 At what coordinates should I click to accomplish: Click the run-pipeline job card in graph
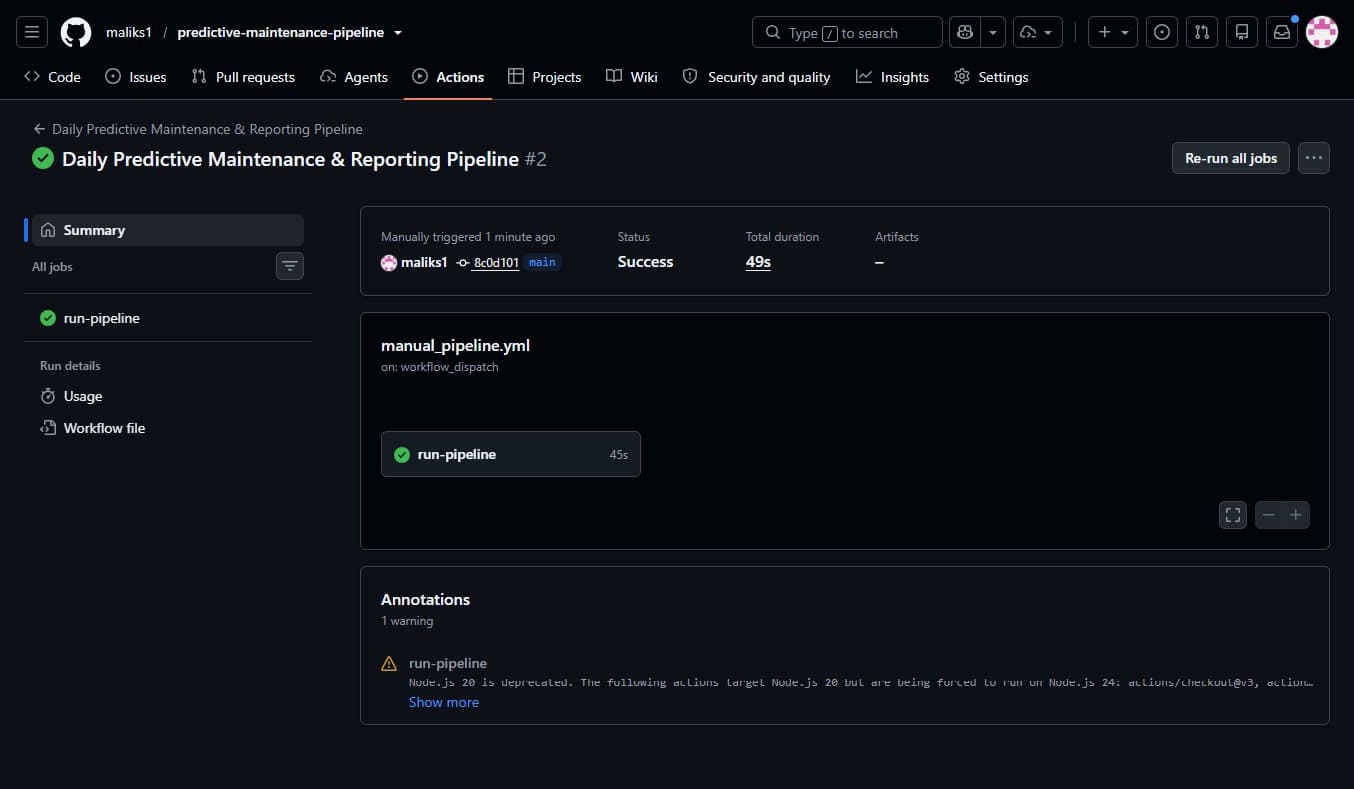point(511,454)
